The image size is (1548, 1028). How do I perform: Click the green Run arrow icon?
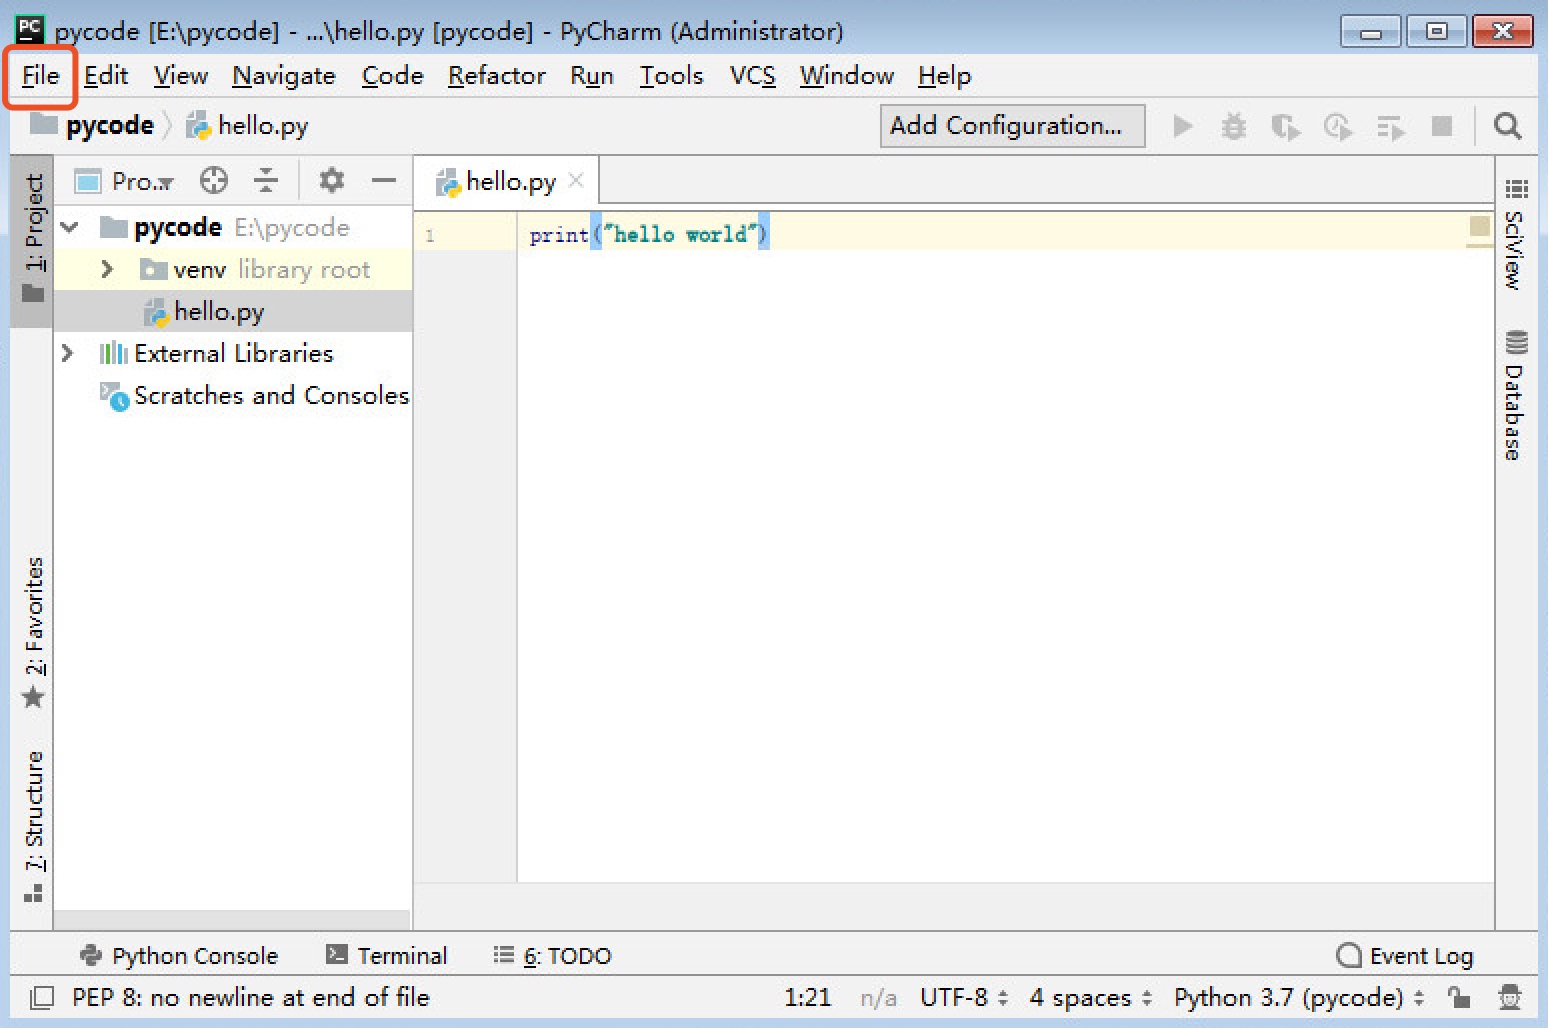(1183, 126)
